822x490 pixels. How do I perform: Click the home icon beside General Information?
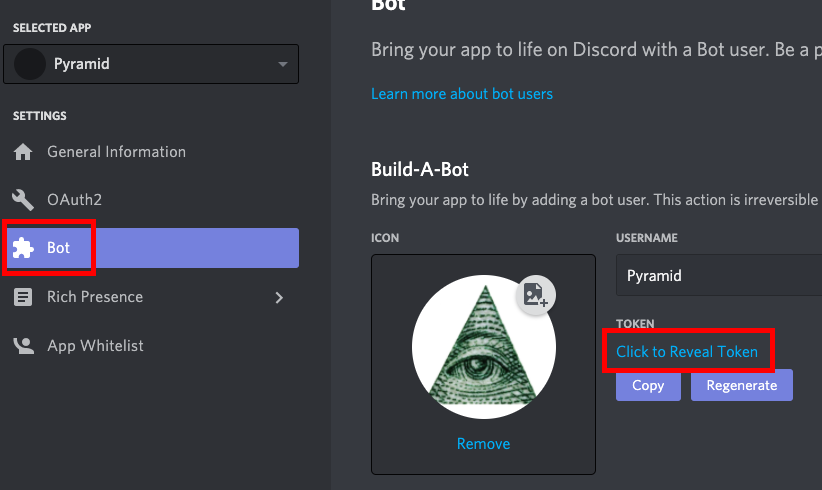point(23,152)
